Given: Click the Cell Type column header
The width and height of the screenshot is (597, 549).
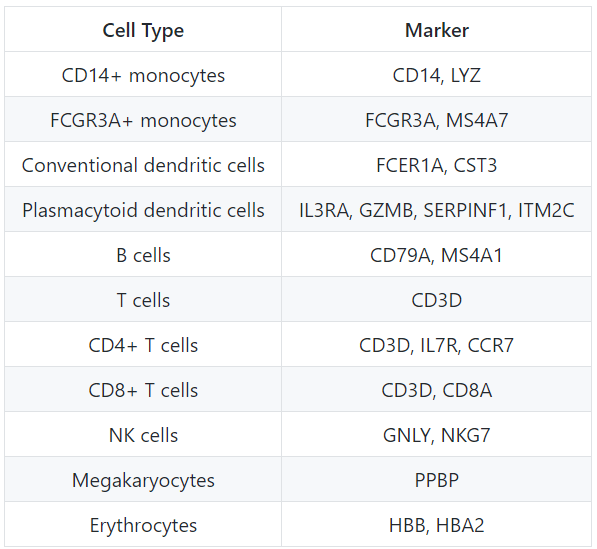Looking at the screenshot, I should [x=143, y=30].
